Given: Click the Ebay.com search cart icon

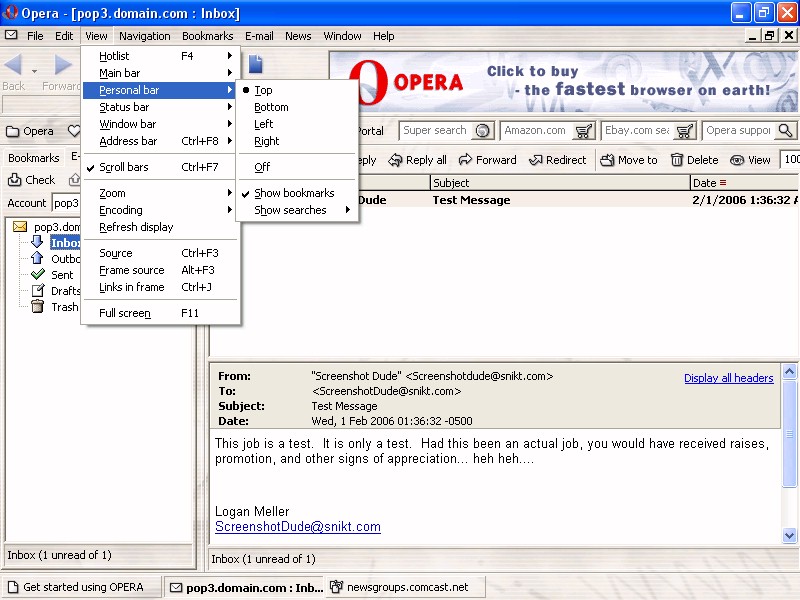Looking at the screenshot, I should point(684,131).
